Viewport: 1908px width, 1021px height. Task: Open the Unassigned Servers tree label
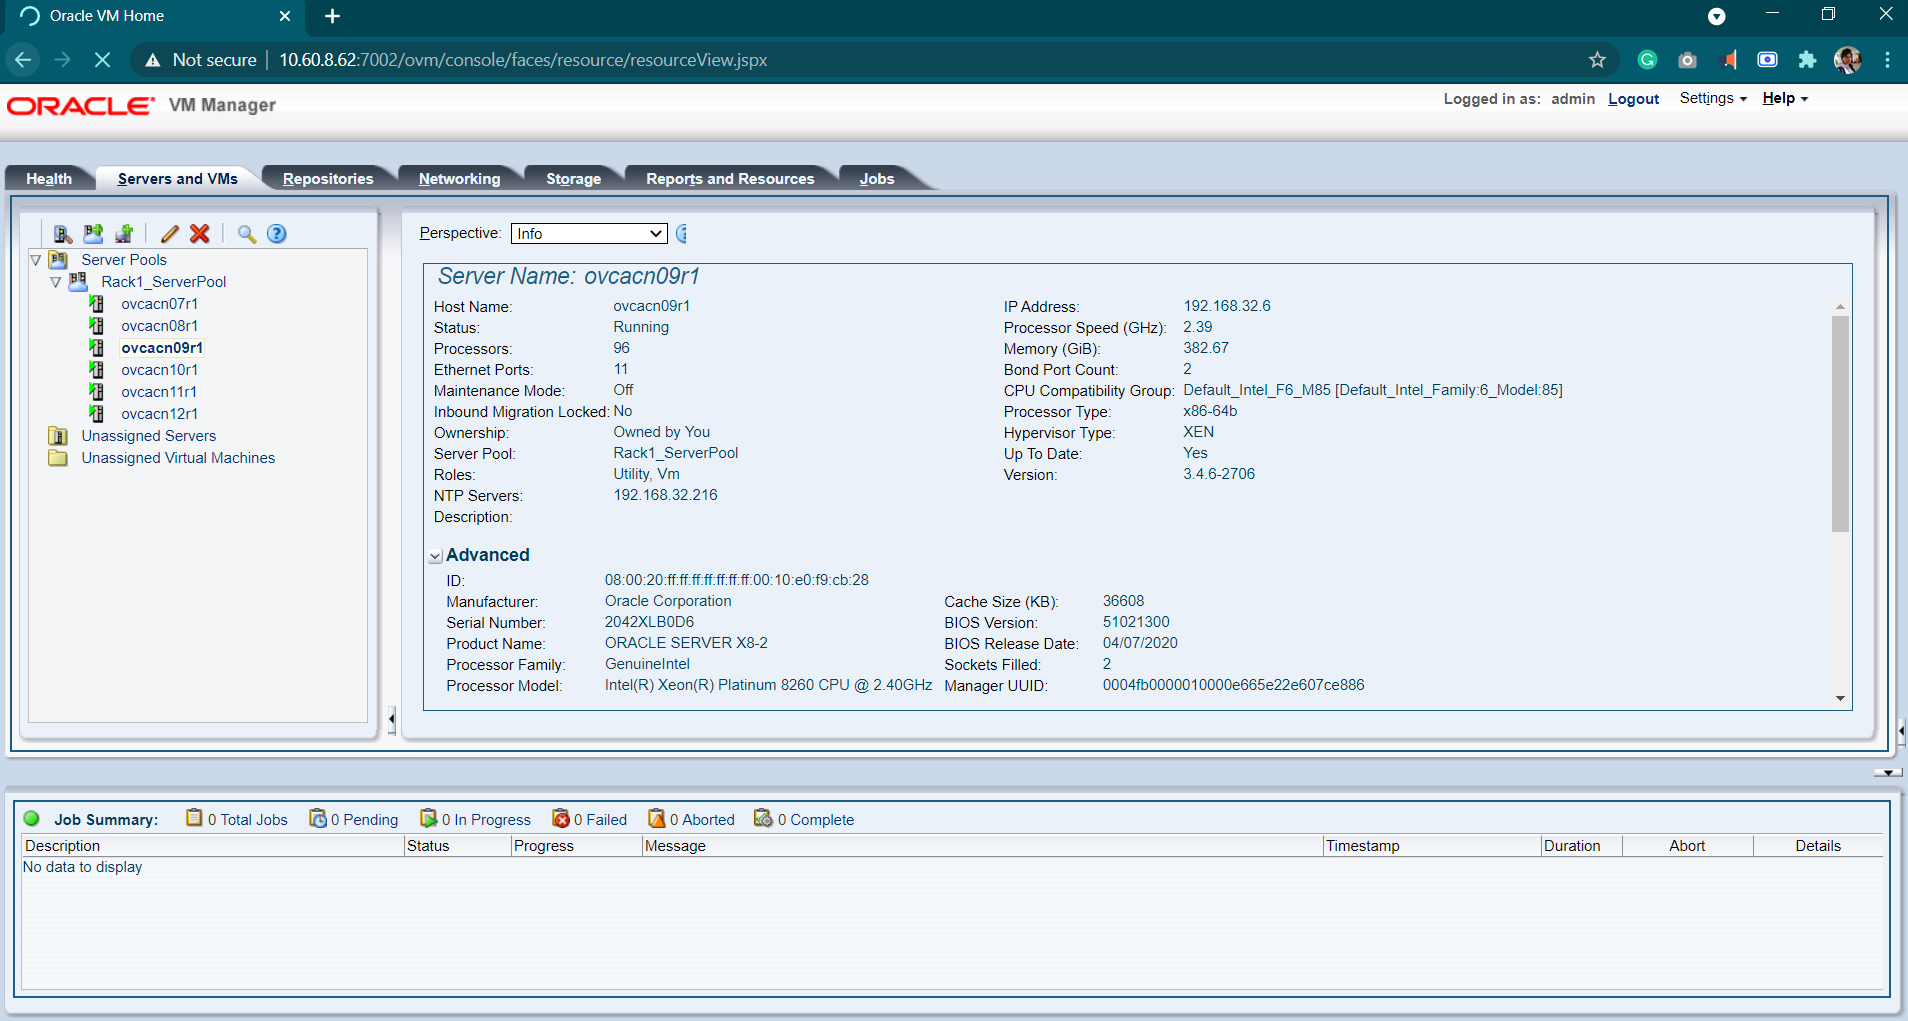point(148,436)
